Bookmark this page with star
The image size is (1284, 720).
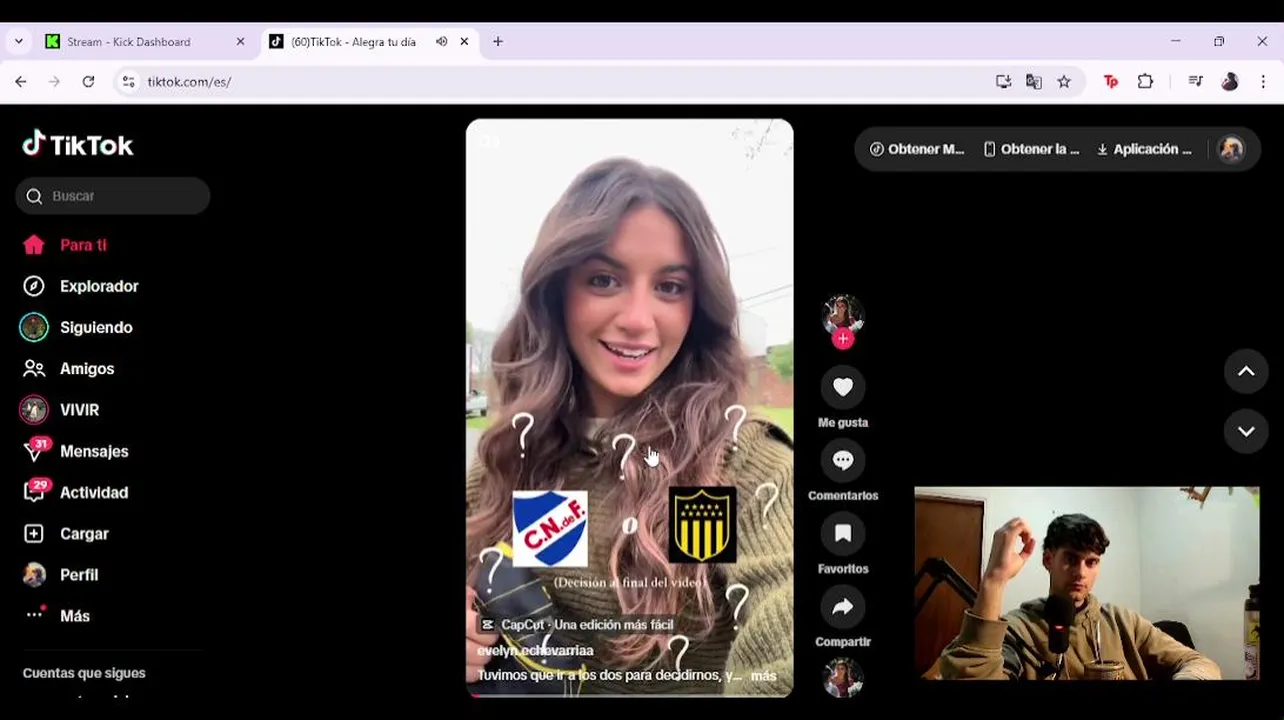(x=1064, y=82)
